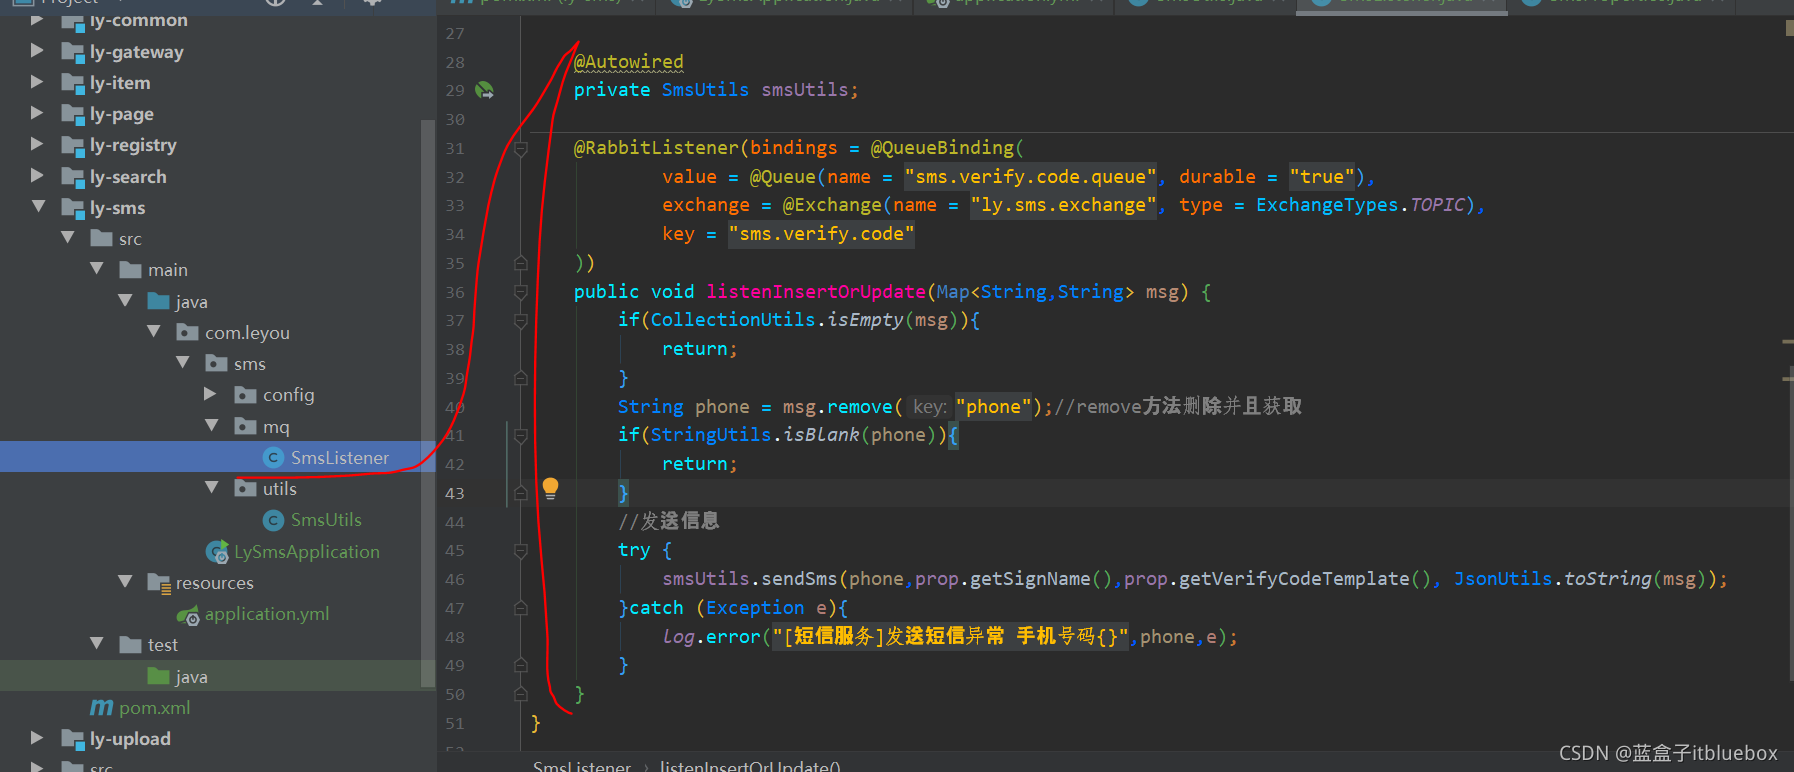Toggle code folding at line 41
This screenshot has width=1794, height=772.
click(x=521, y=435)
